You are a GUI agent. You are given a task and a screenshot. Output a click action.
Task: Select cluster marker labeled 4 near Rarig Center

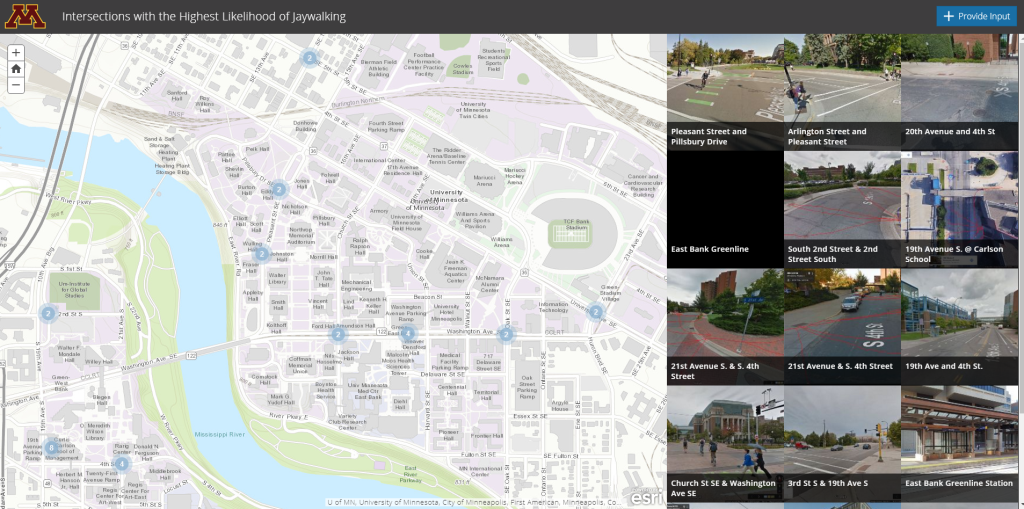click(121, 464)
